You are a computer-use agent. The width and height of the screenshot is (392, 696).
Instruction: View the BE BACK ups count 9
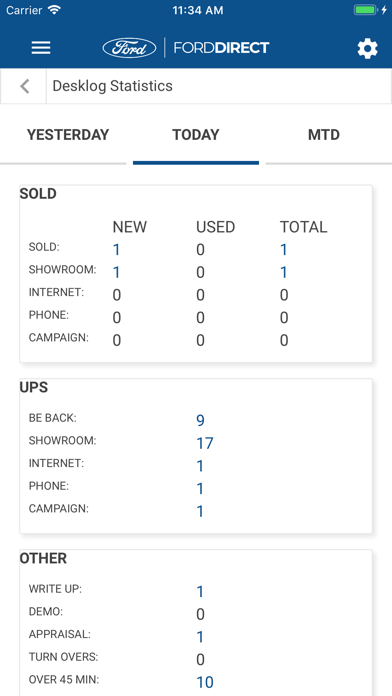200,420
